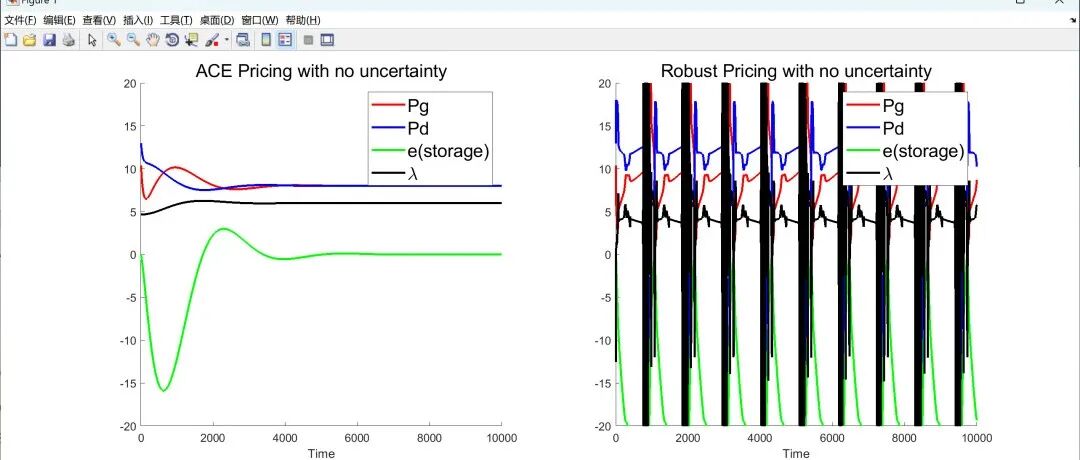The height and width of the screenshot is (460, 1080).
Task: Select the Pd legend entry in ACE plot
Action: 419,128
